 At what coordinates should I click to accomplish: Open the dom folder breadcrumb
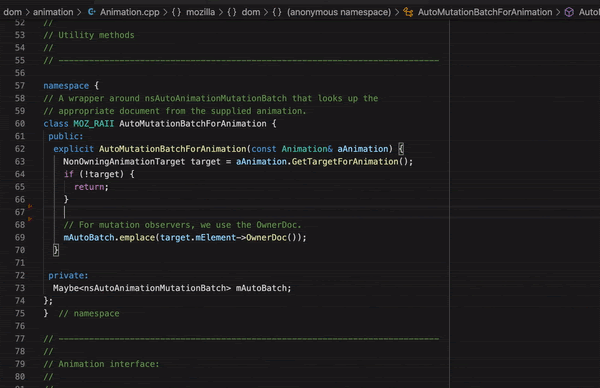click(x=13, y=12)
